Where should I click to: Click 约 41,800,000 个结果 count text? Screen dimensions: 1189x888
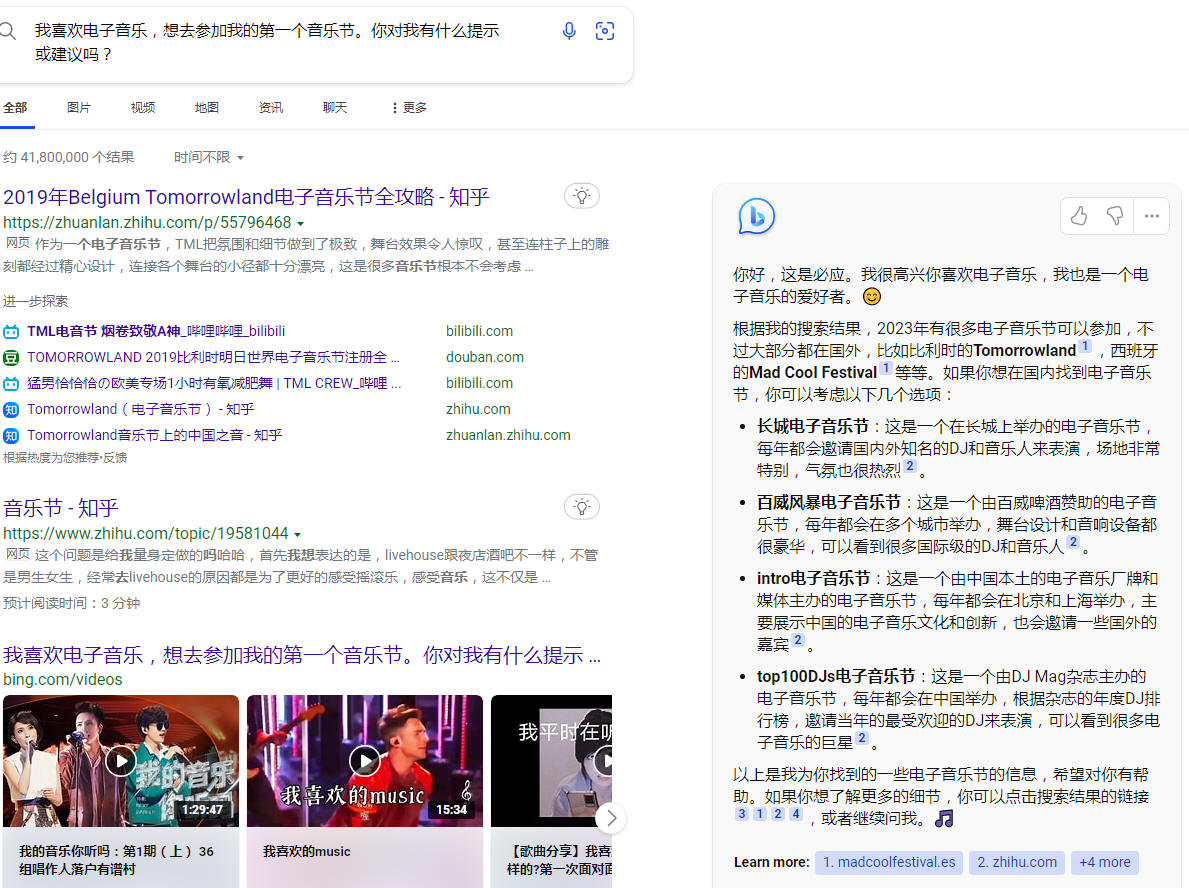68,157
